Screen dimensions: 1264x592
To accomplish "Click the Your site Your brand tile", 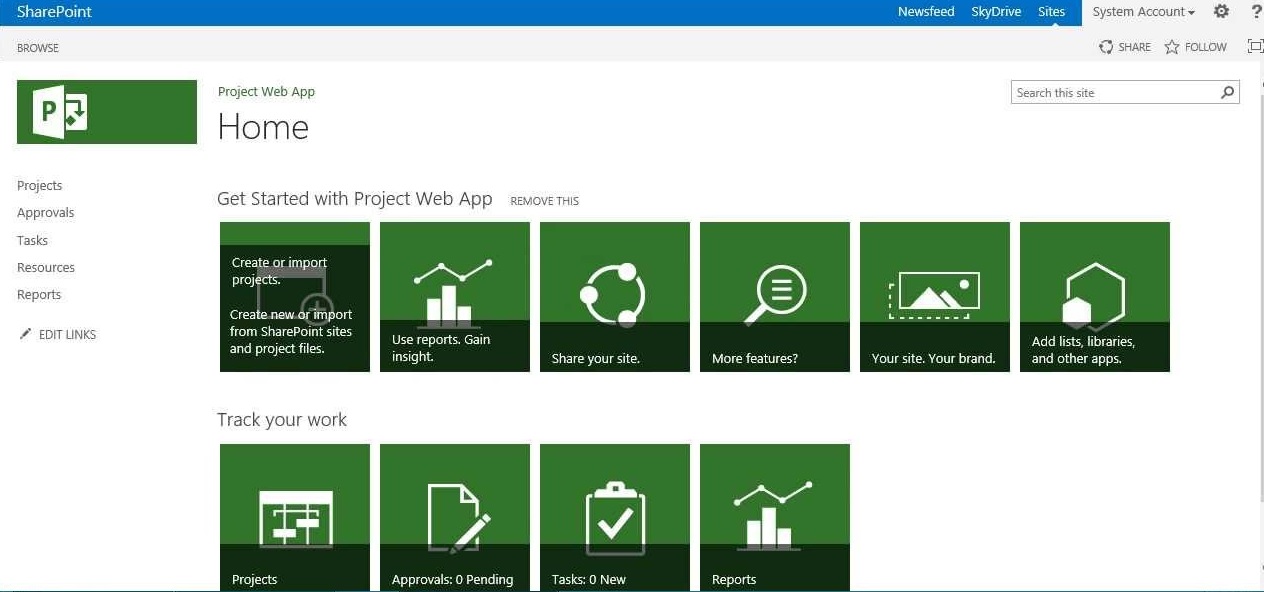I will click(935, 297).
